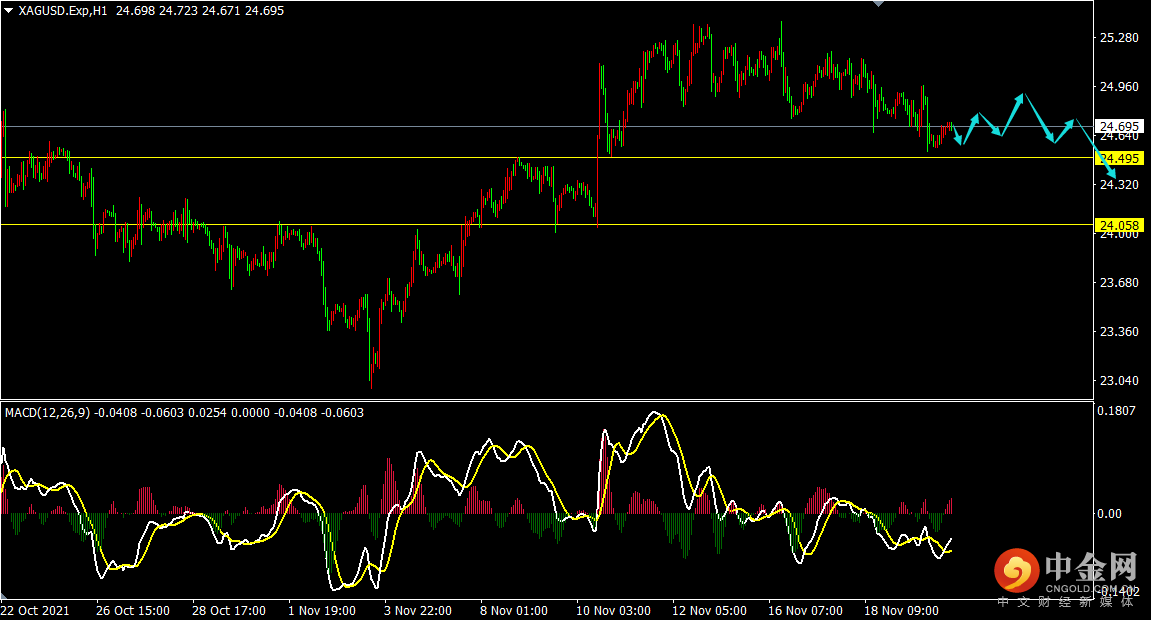Click the 22 Oct 2021 date label

pos(36,610)
